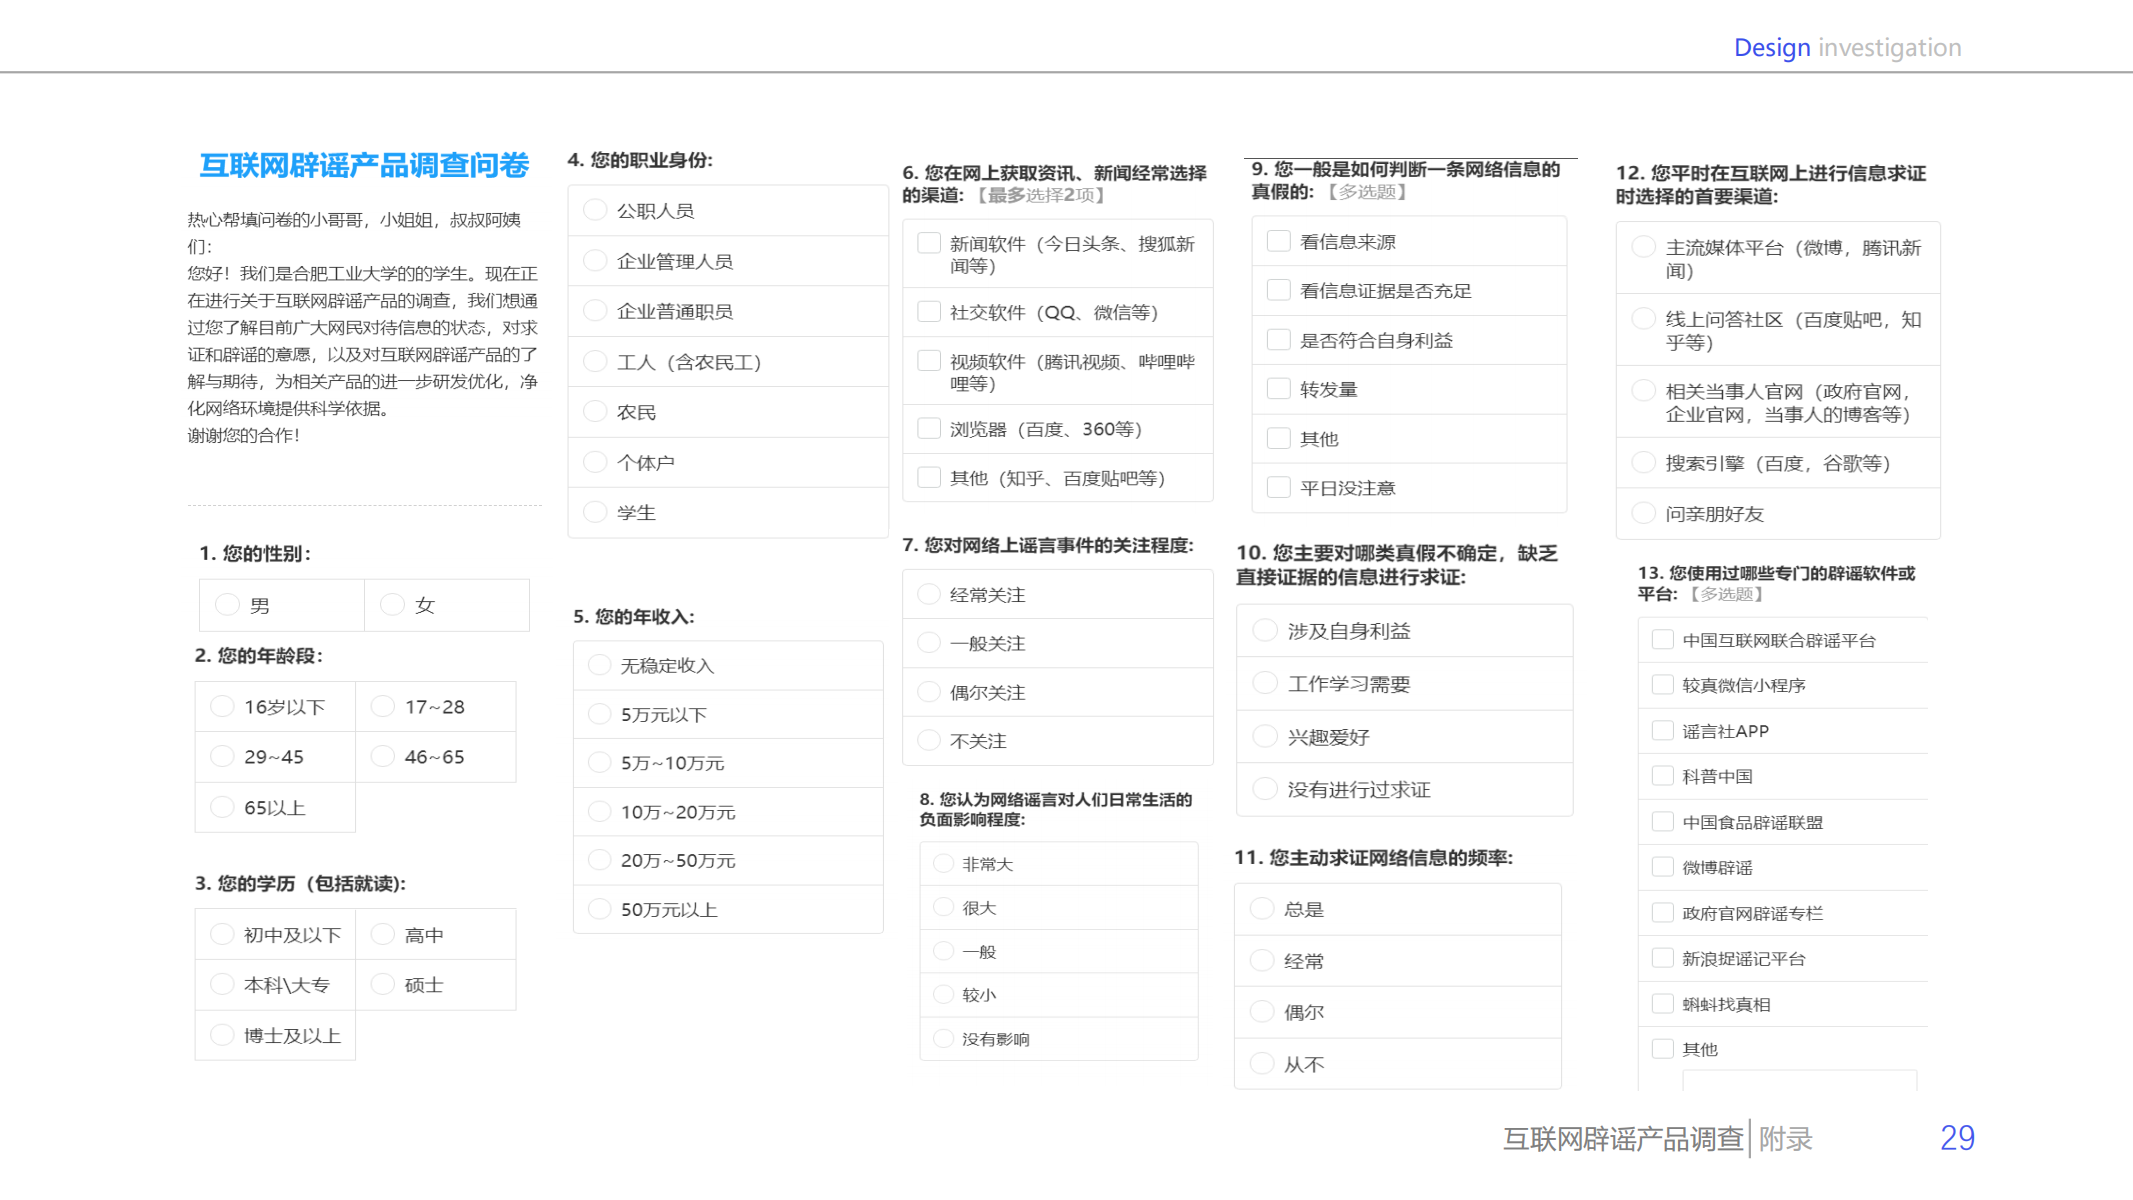
Task: Select 主流媒体平台（微博，腾讯新闻）channel
Action: pos(1643,245)
